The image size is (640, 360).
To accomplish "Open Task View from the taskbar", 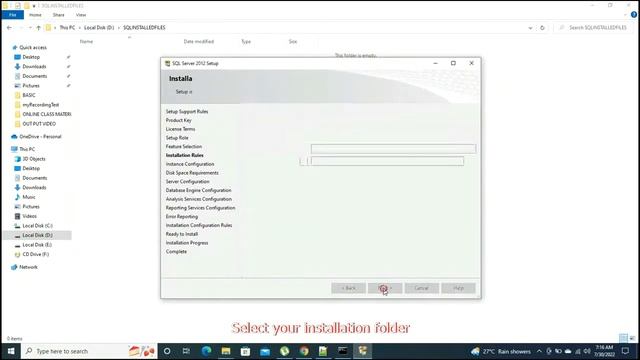I will click(186, 351).
